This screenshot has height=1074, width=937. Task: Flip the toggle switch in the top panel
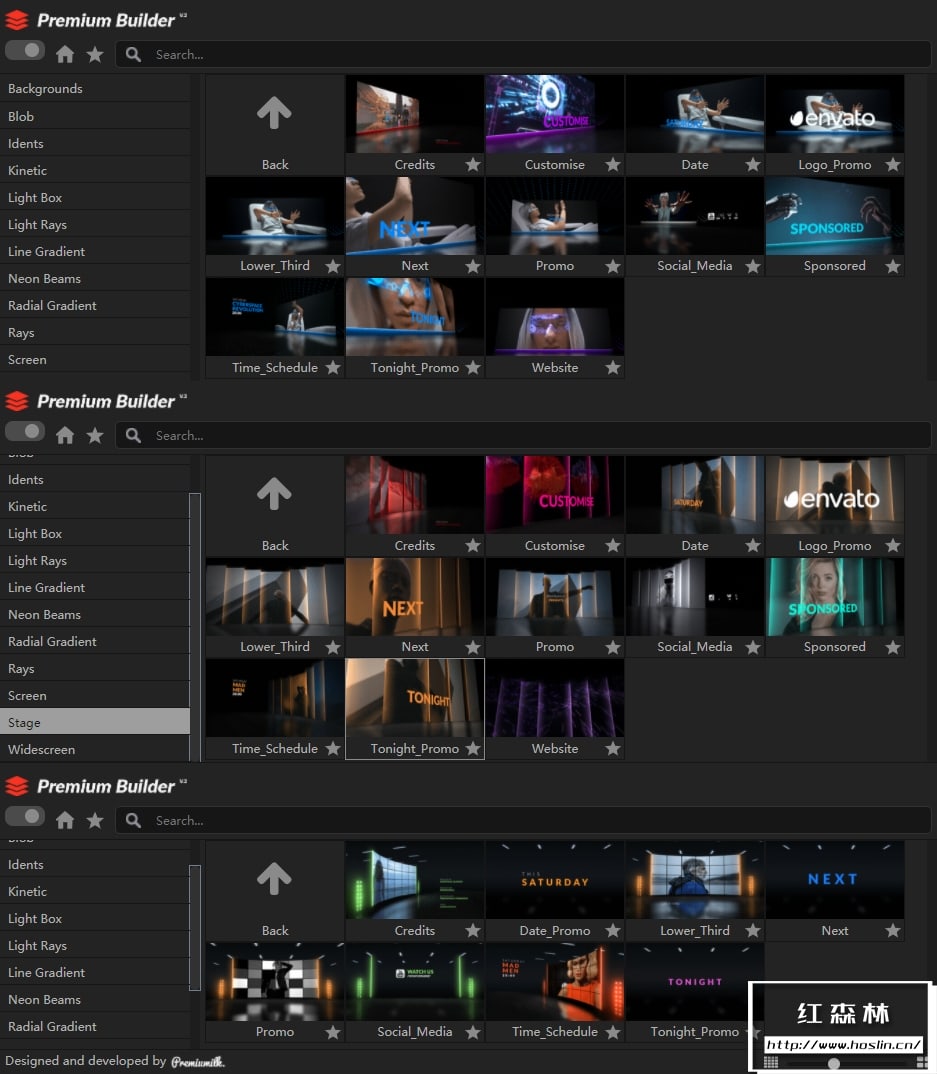(x=25, y=50)
